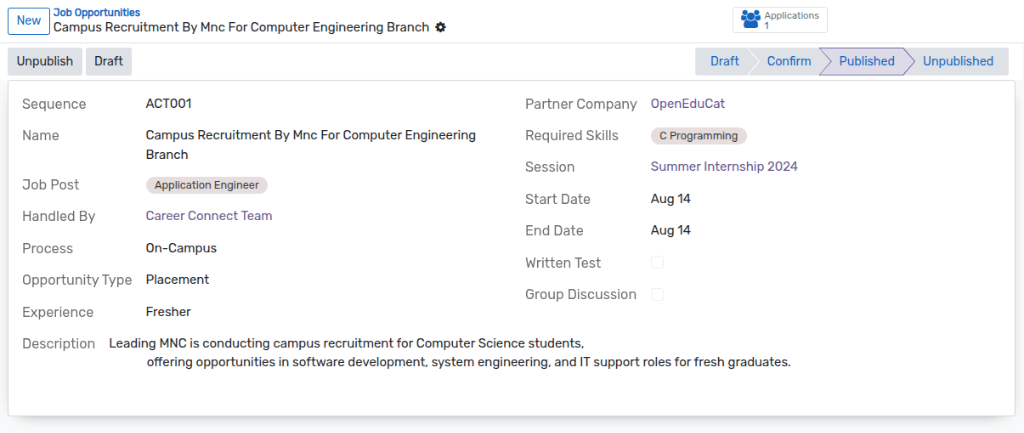Click the Start Date value Aug 14

(x=671, y=199)
